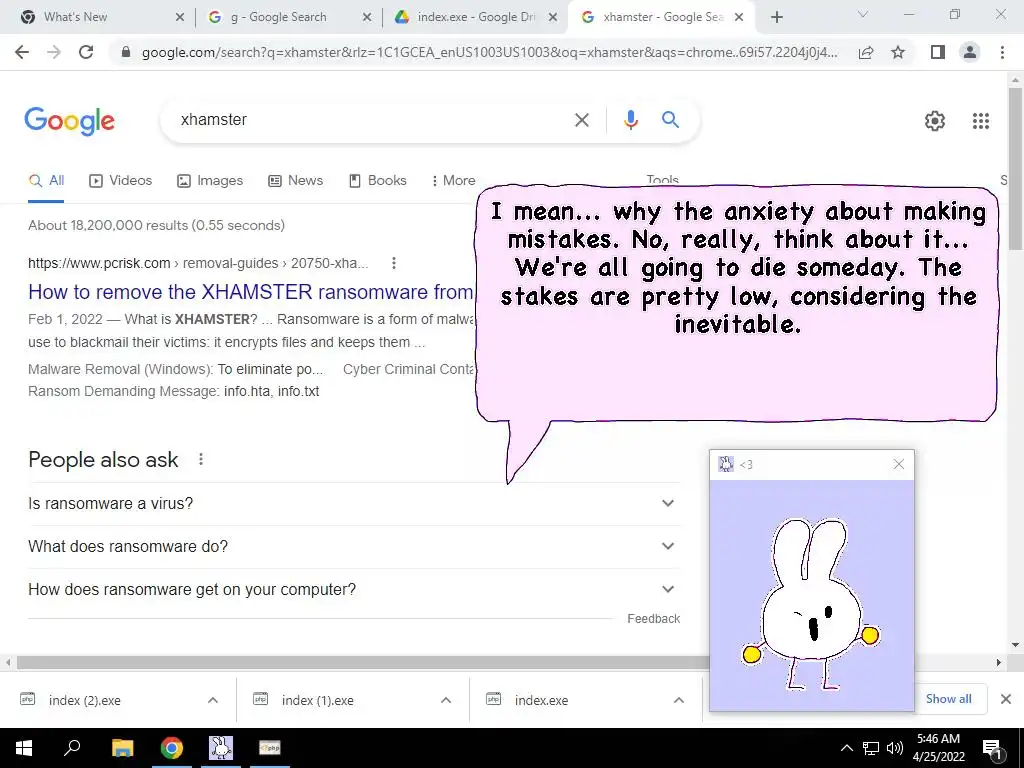The image size is (1024, 768).
Task: Close the What's New tab
Action: [180, 18]
